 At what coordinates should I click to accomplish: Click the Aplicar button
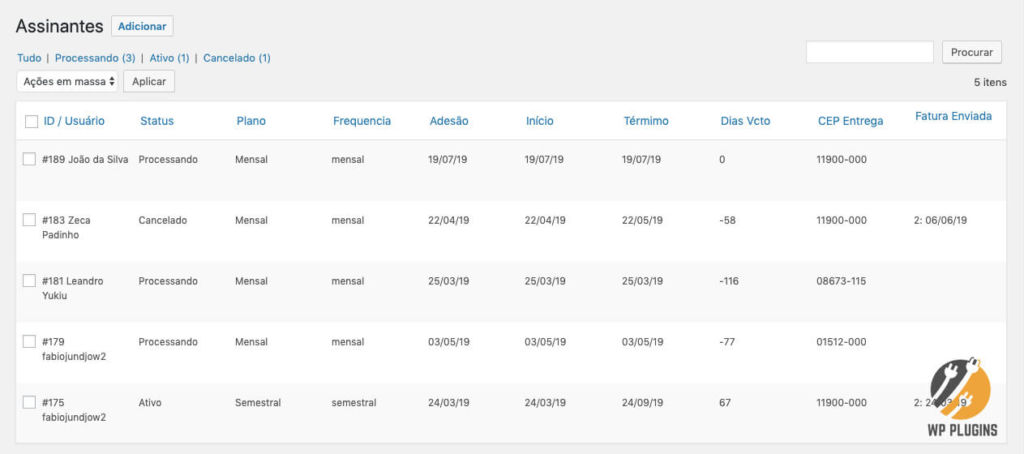tap(149, 82)
